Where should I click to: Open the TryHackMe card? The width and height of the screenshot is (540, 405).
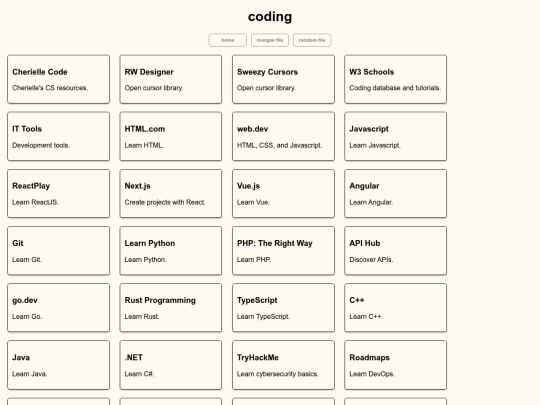[283, 365]
